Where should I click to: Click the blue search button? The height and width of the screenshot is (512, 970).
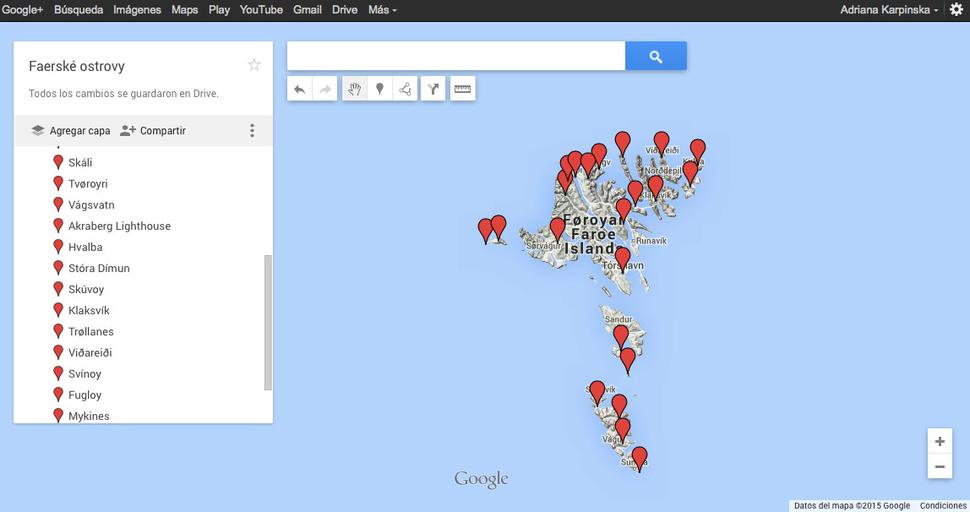[656, 56]
